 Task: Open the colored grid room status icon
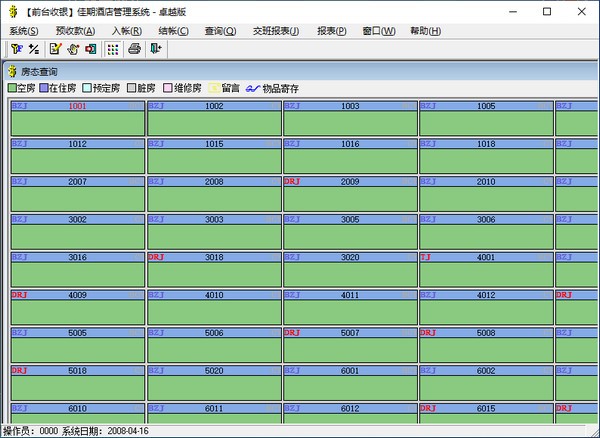click(113, 49)
